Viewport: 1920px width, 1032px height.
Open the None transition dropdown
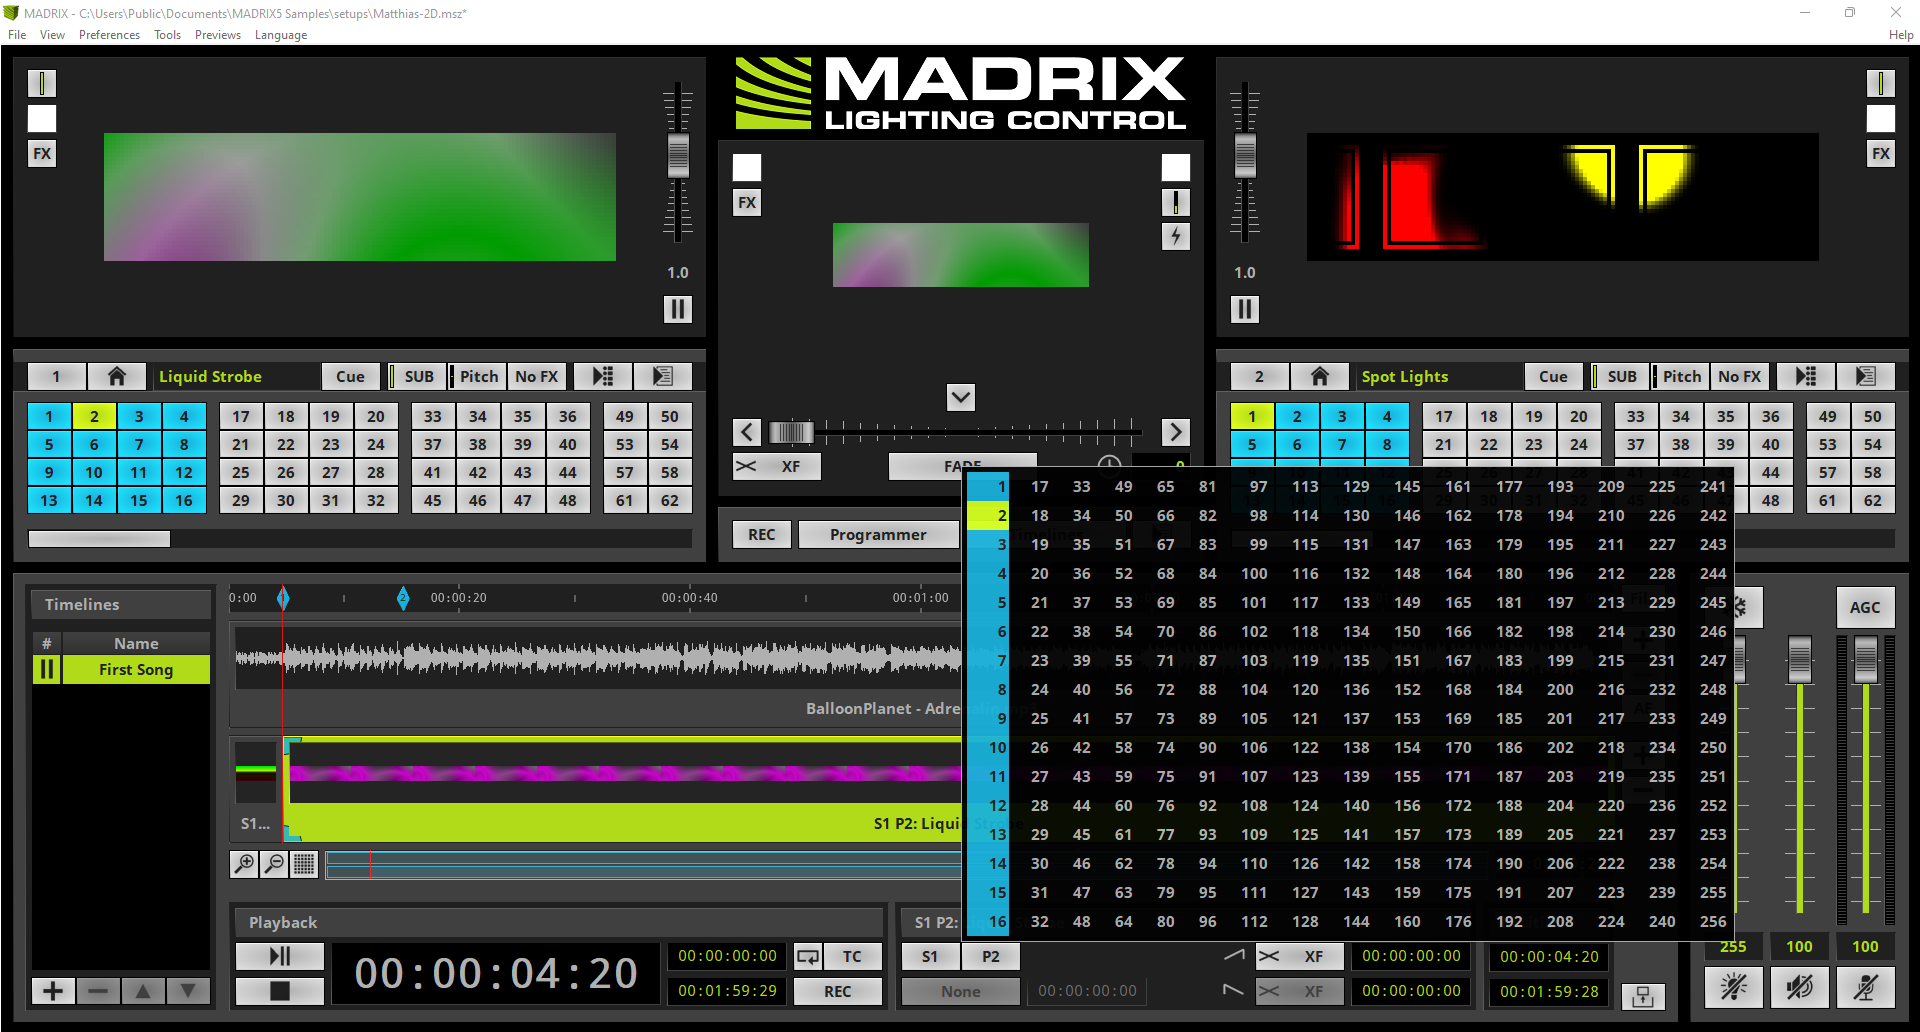click(x=960, y=991)
